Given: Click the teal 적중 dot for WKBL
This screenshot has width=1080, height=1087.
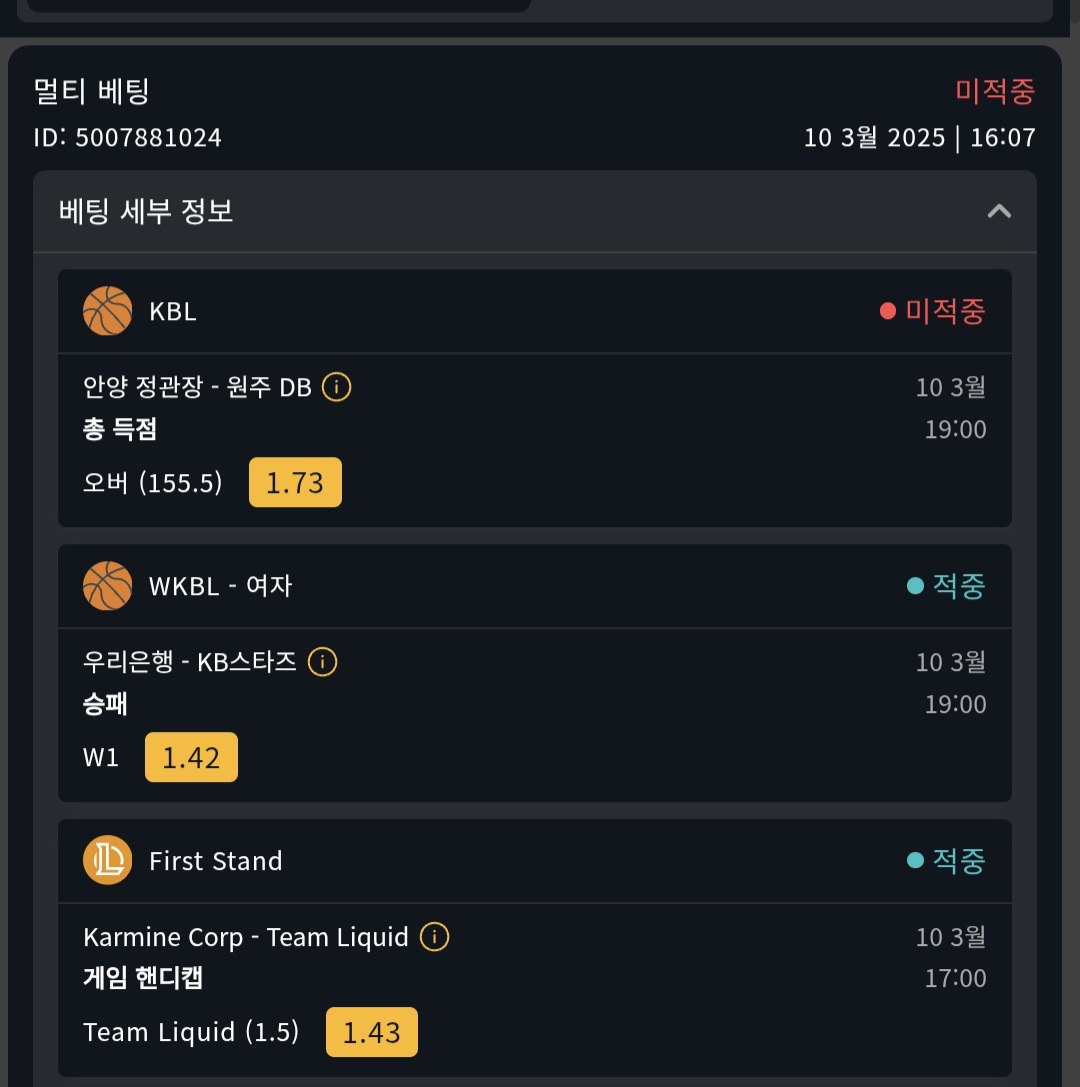Looking at the screenshot, I should click(x=914, y=586).
